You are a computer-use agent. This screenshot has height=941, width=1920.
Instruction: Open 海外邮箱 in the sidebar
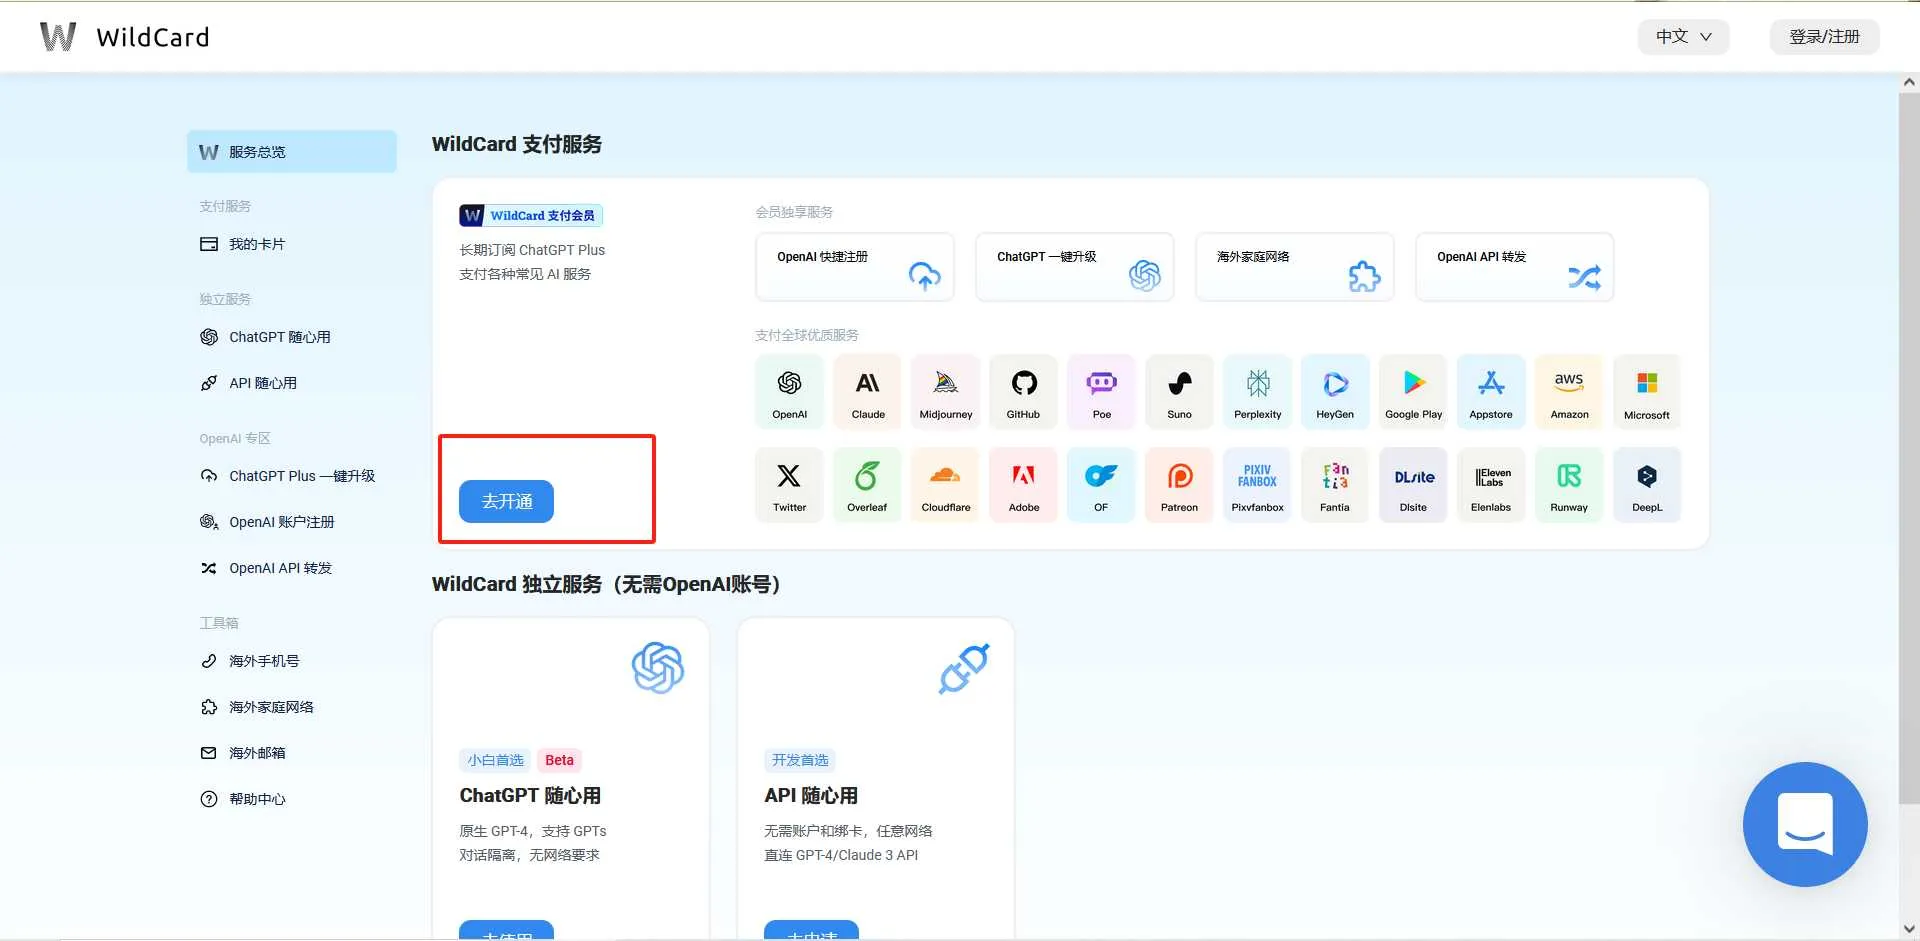coord(292,753)
